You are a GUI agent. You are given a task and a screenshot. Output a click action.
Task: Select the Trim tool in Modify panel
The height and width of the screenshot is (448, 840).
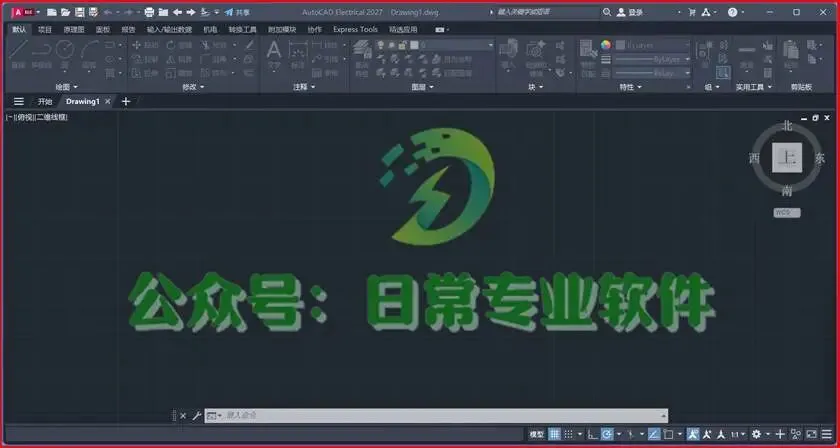point(214,46)
